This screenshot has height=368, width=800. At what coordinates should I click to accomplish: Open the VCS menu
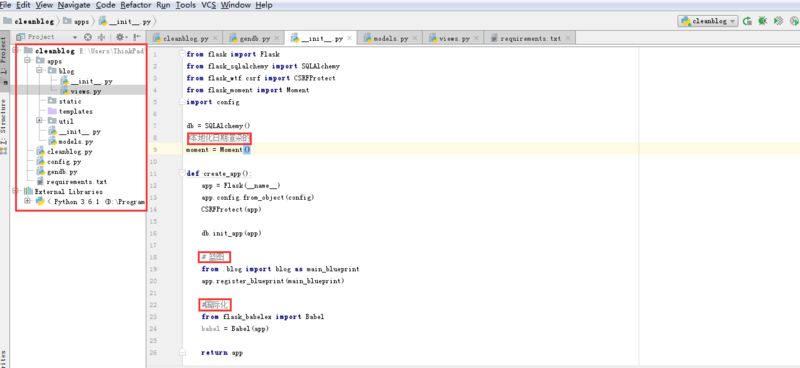click(x=209, y=5)
